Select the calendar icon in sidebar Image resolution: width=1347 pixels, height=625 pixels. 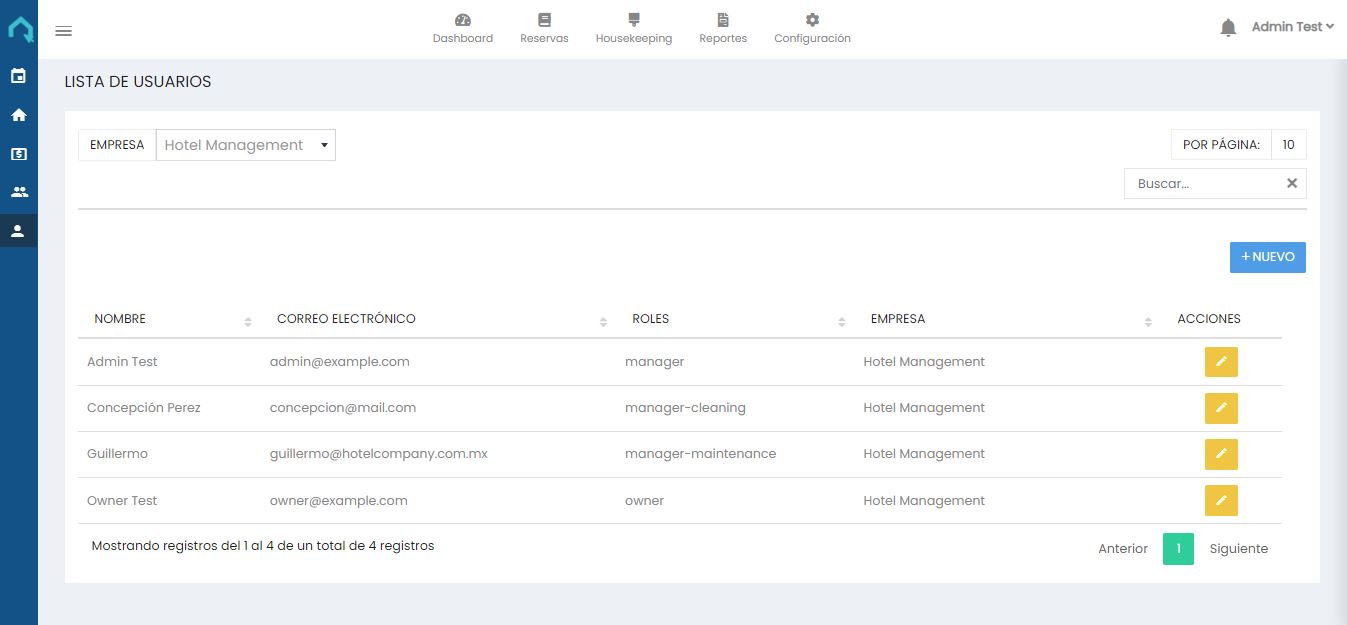point(18,77)
